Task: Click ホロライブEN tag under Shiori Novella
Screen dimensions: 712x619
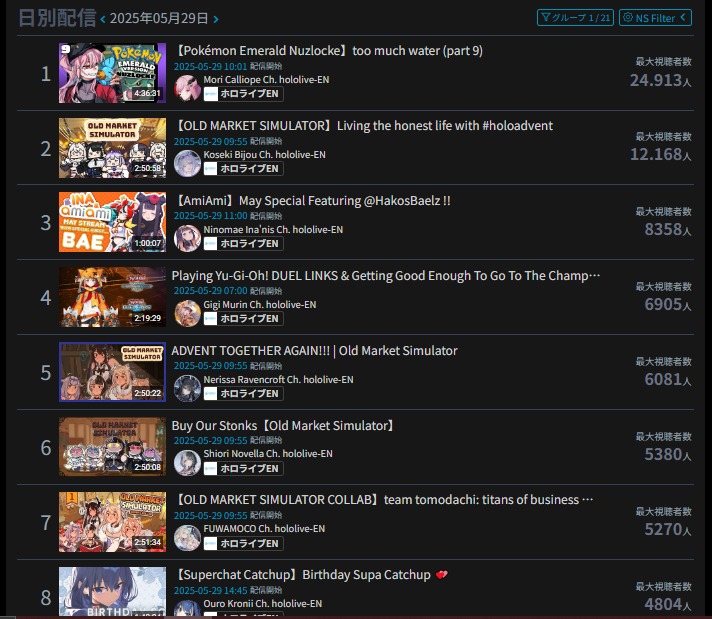Action: [x=243, y=468]
